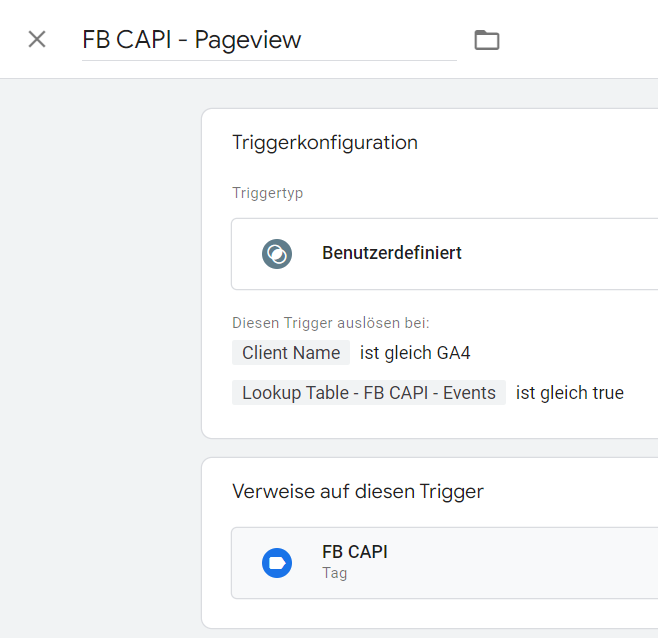Image resolution: width=658 pixels, height=638 pixels.
Task: Close the trigger editor with the X
Action: click(x=37, y=39)
